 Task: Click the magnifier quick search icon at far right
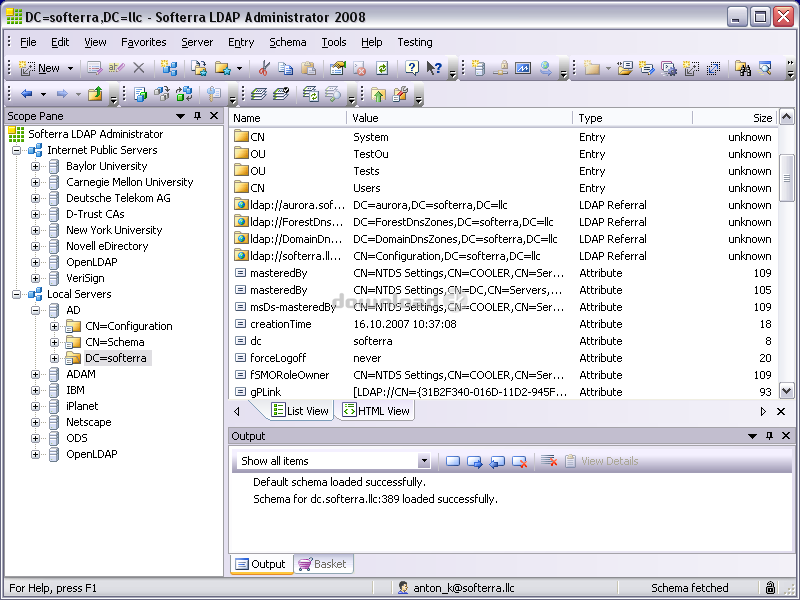tap(765, 68)
